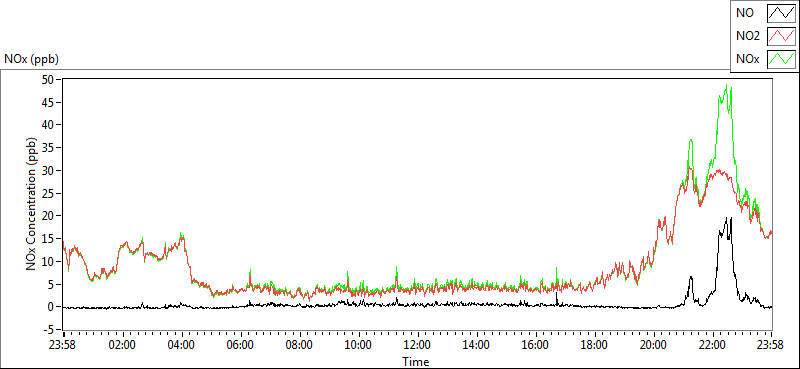Click the 18:00 time axis marker

[x=594, y=344]
